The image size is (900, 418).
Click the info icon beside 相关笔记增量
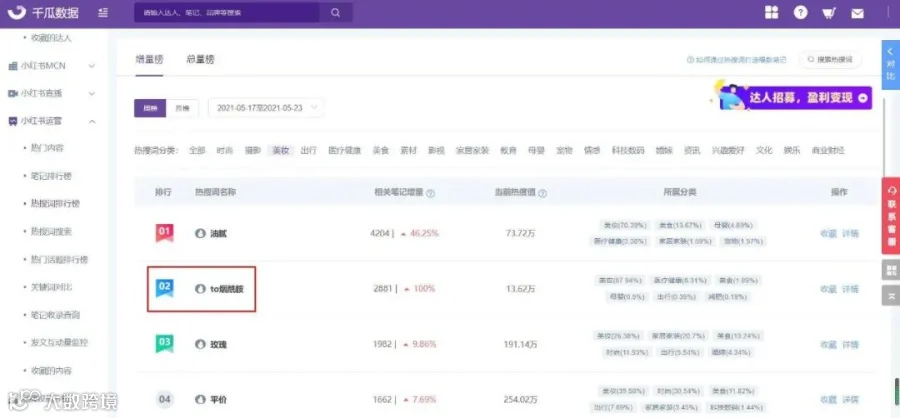430,193
